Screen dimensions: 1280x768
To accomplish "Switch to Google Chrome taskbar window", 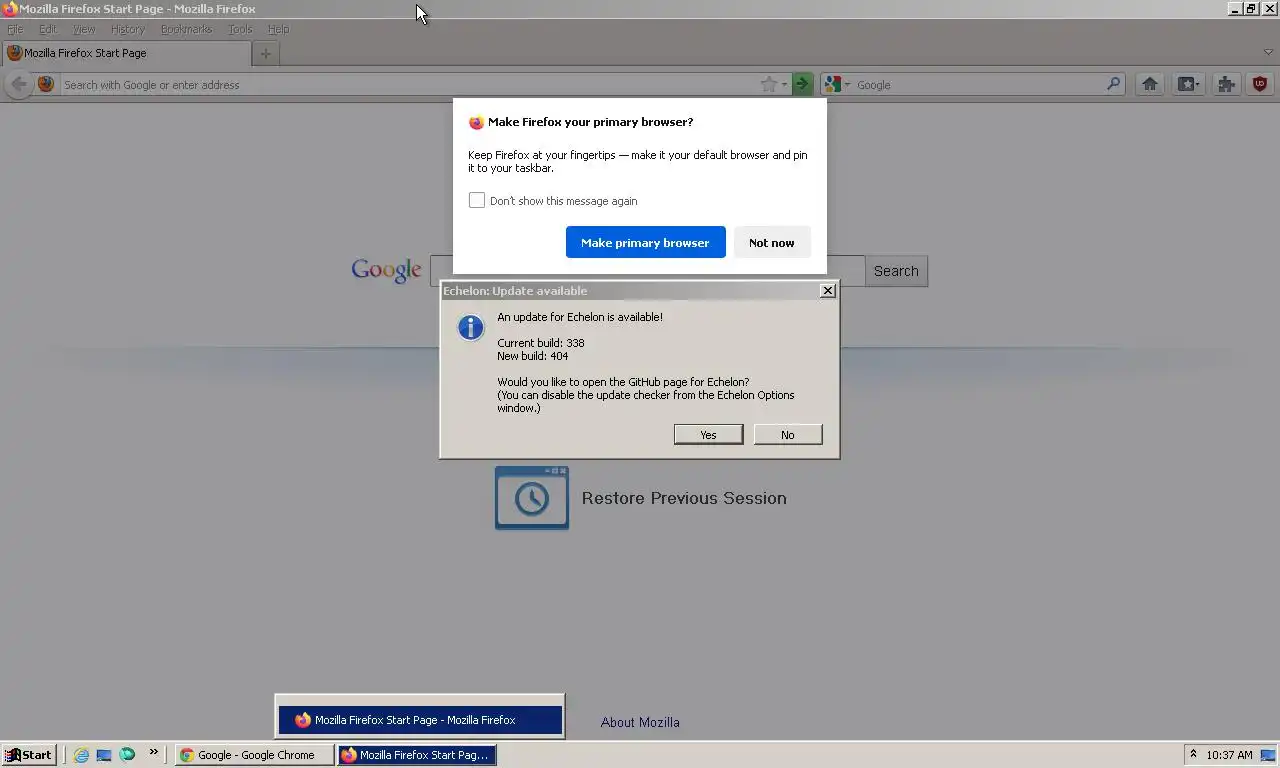I will coord(254,755).
